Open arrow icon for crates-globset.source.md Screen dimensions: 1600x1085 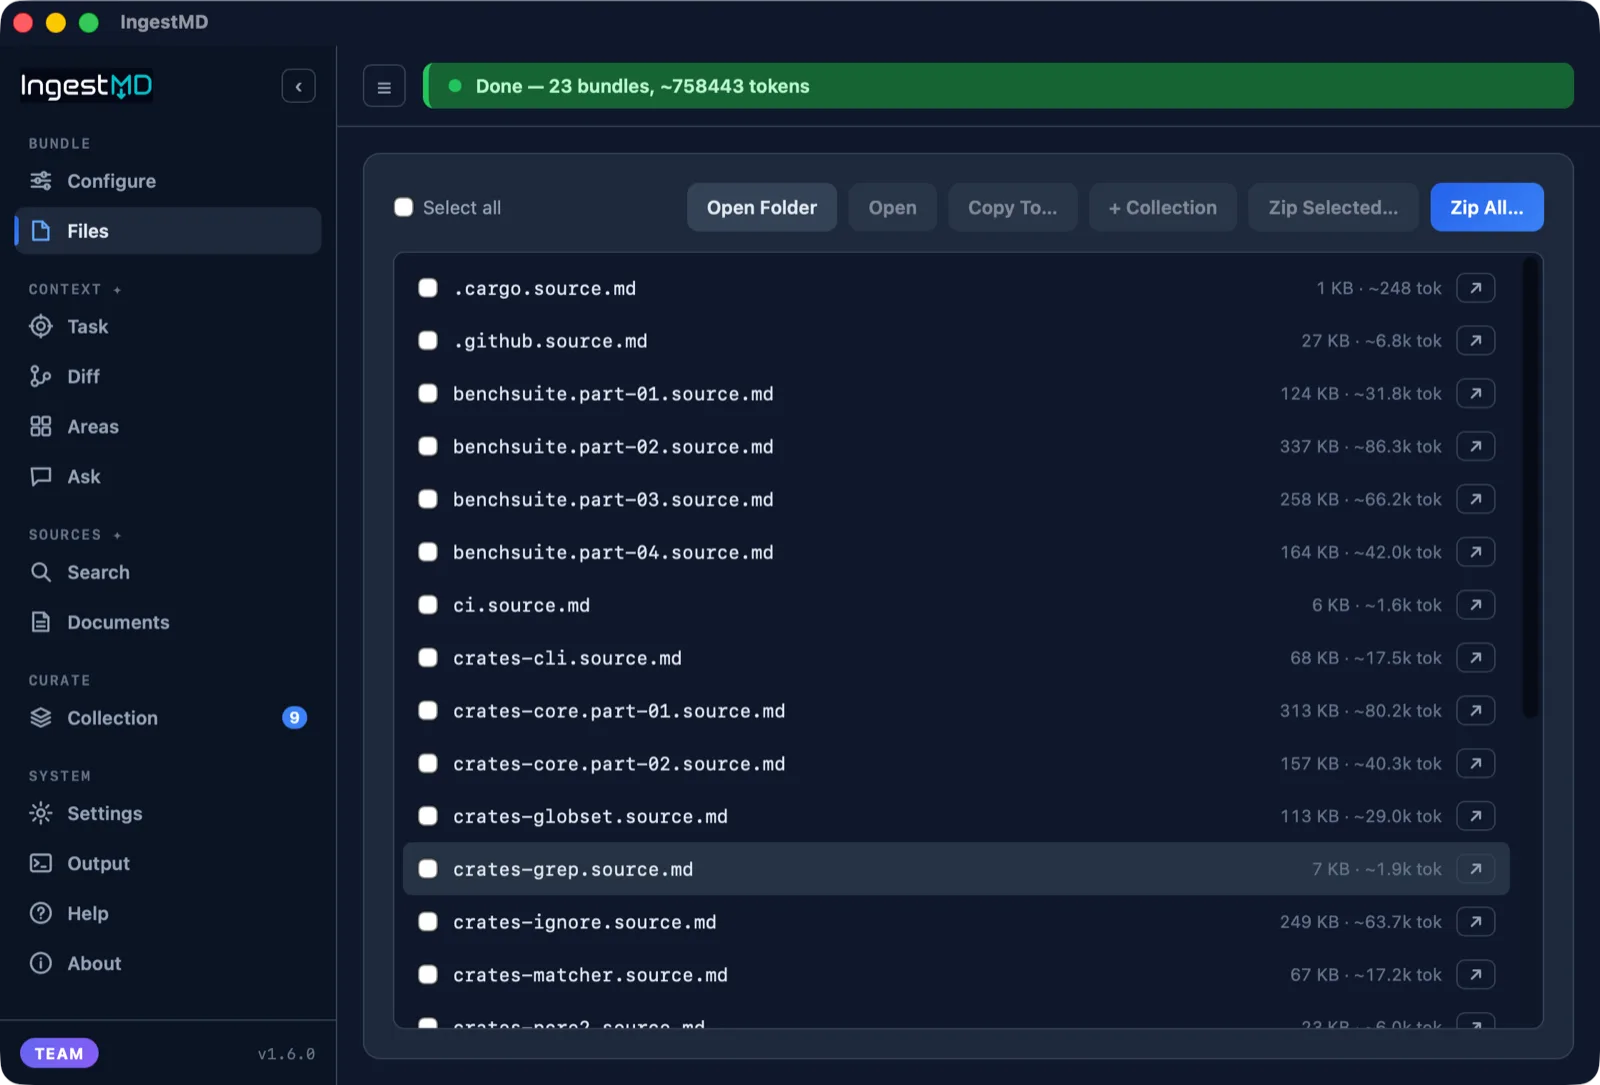click(1475, 816)
